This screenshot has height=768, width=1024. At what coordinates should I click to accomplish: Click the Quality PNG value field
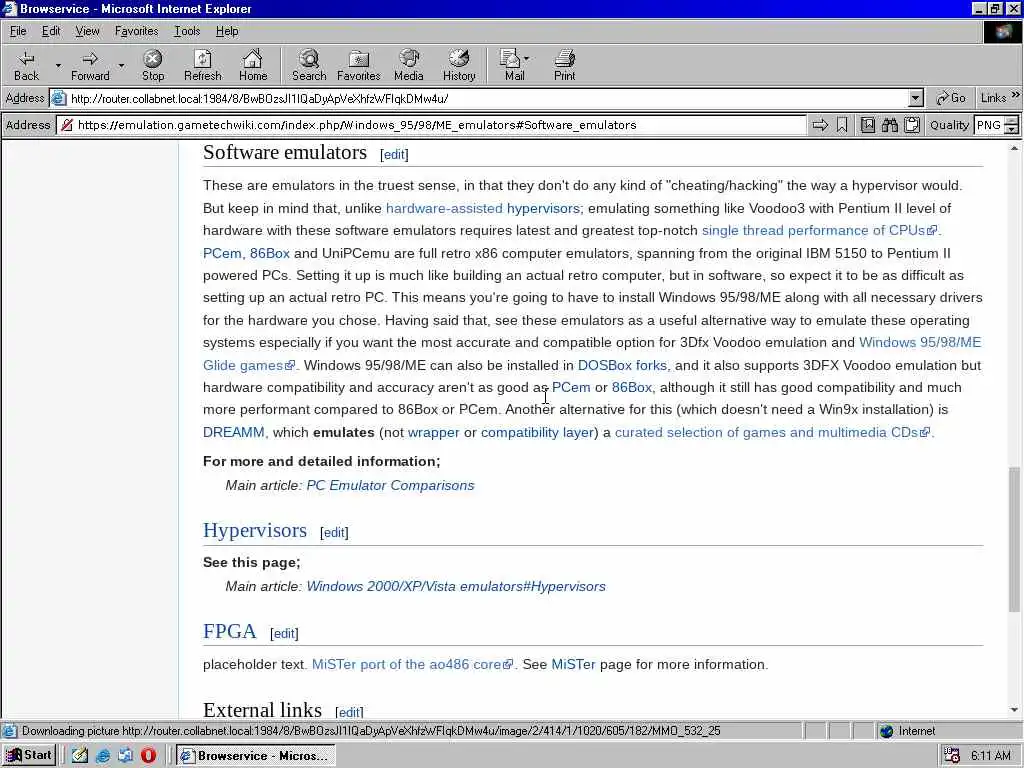(989, 125)
